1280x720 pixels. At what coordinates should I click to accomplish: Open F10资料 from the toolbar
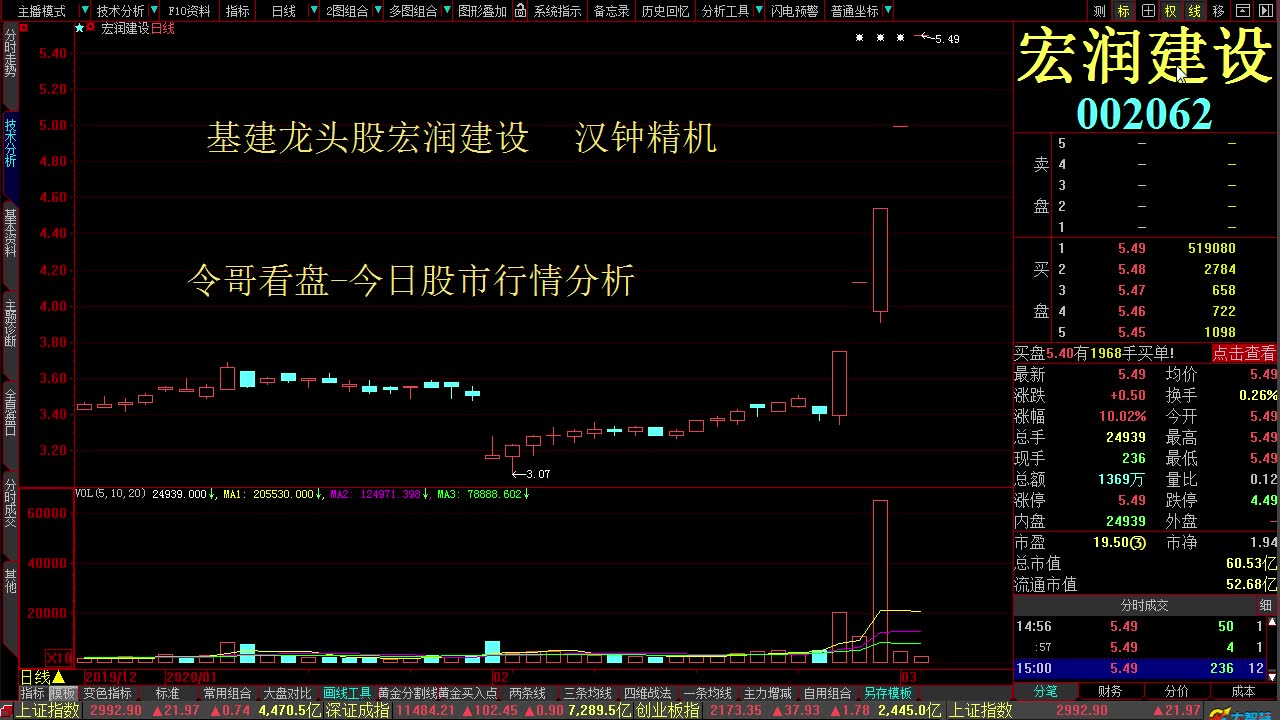click(x=189, y=11)
